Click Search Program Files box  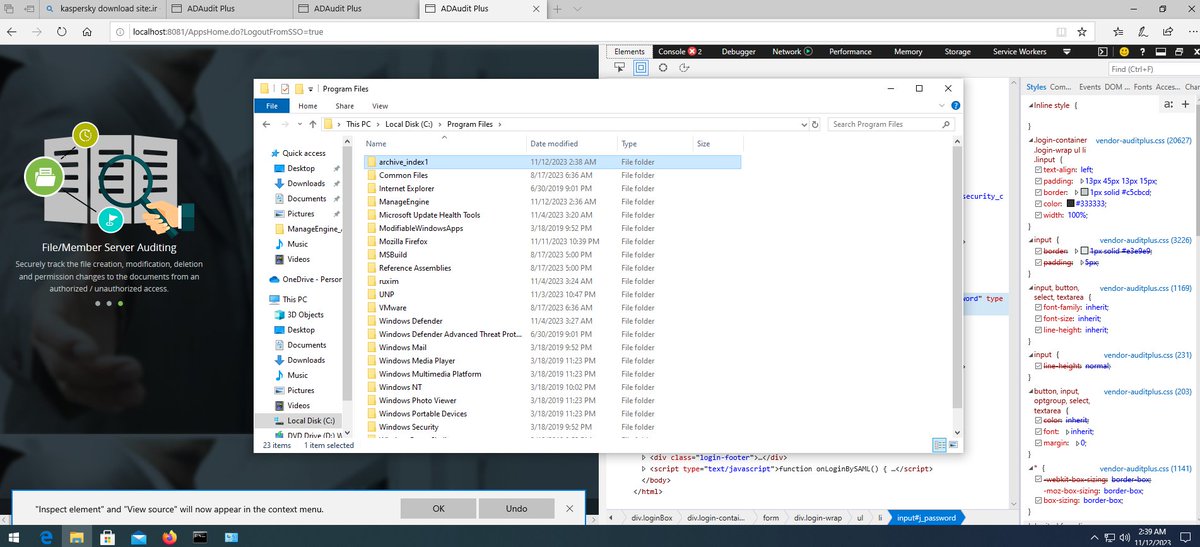(890, 124)
